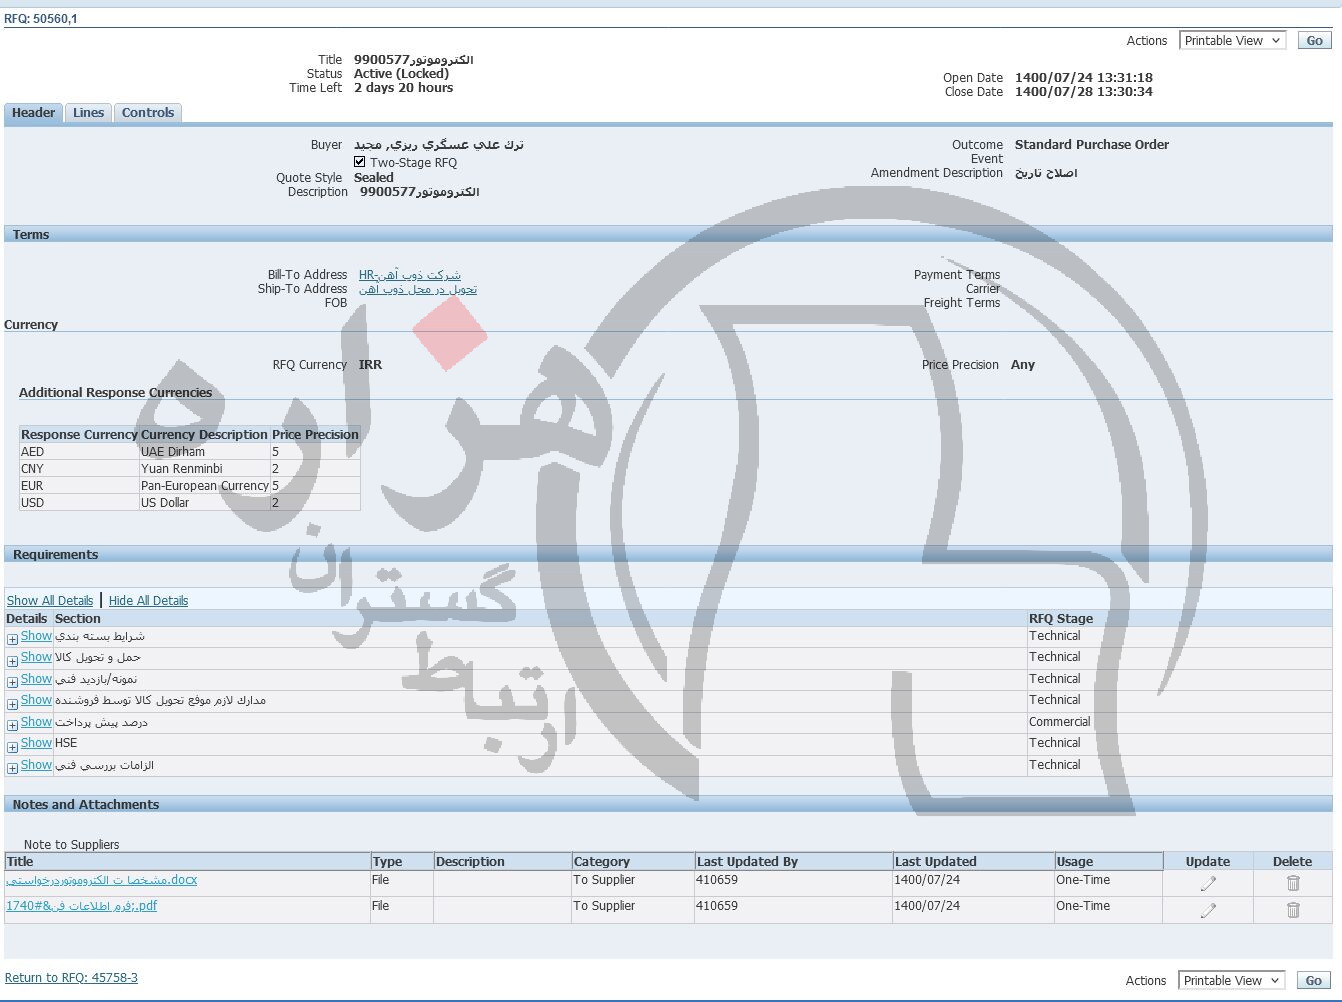Click Show link for حمل و تحويل كالا
This screenshot has height=1002, width=1342.
click(x=36, y=657)
